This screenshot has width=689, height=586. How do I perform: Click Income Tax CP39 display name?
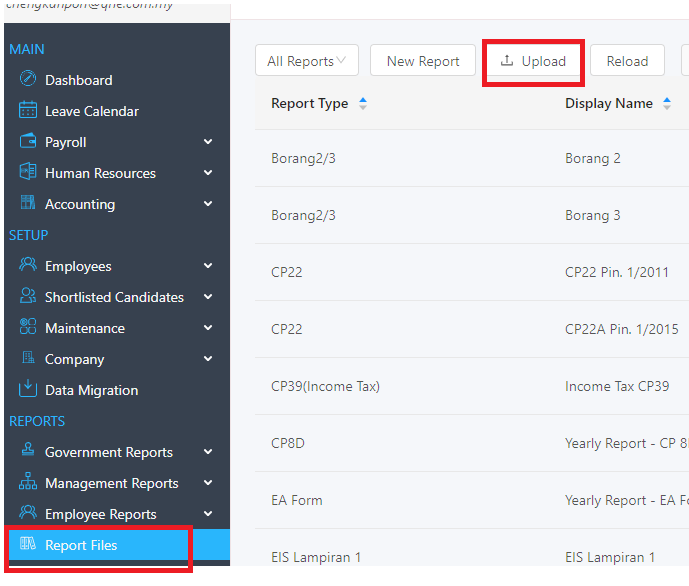(x=617, y=387)
